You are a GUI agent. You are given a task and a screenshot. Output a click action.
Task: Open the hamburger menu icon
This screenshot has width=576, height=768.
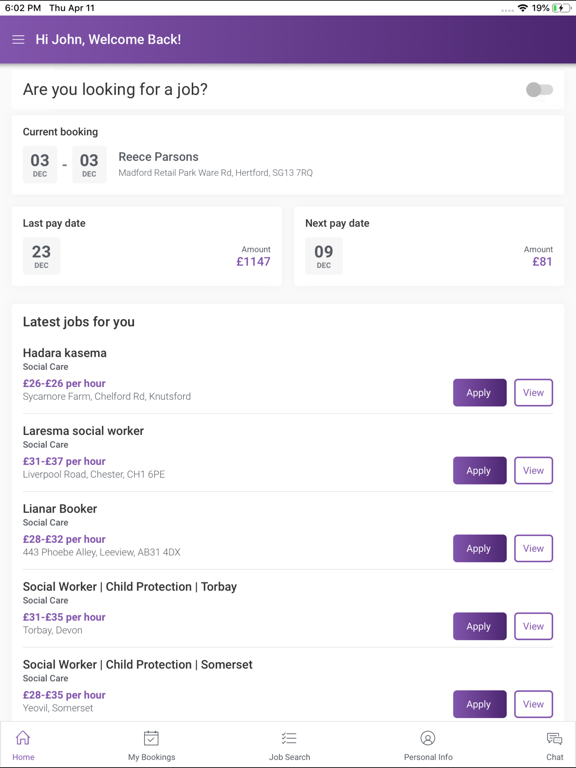(x=18, y=40)
